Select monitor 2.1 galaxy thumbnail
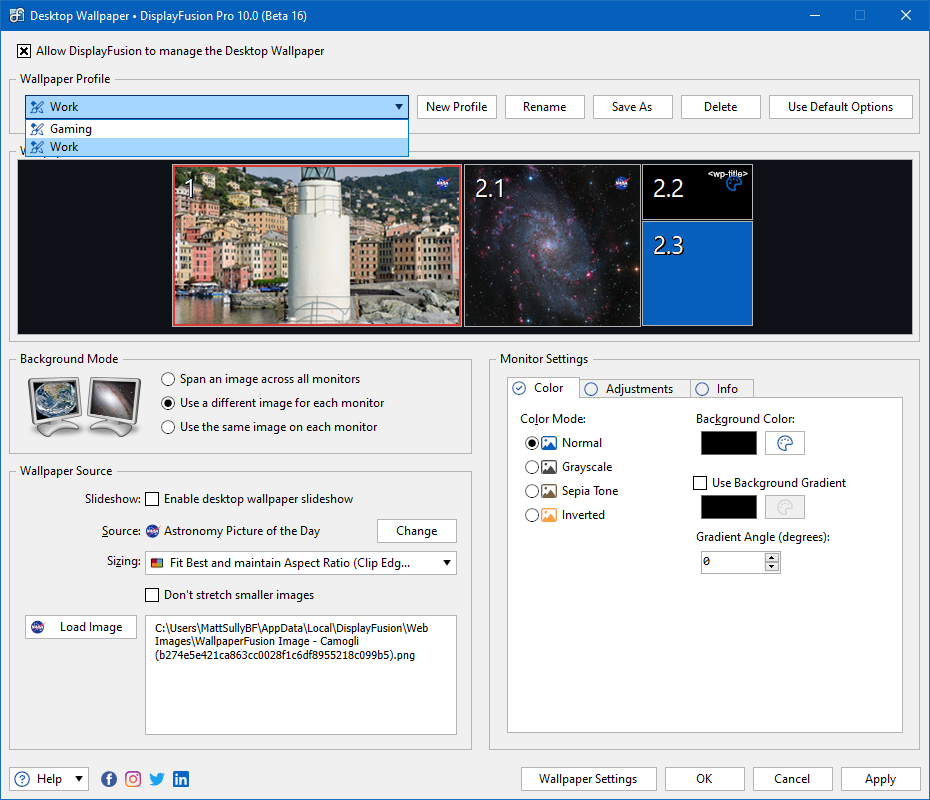 [552, 246]
